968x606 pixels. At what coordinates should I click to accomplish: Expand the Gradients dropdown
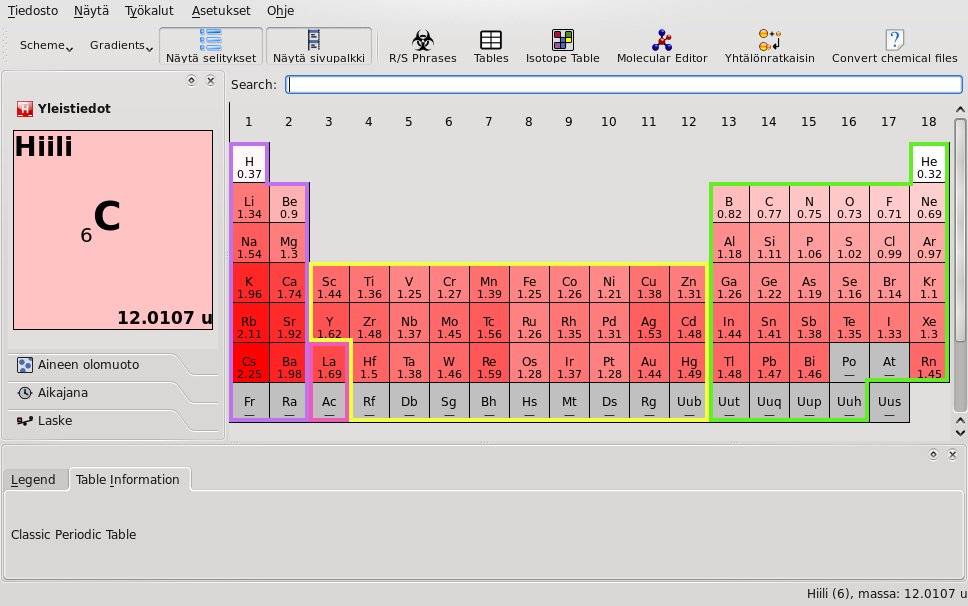121,46
